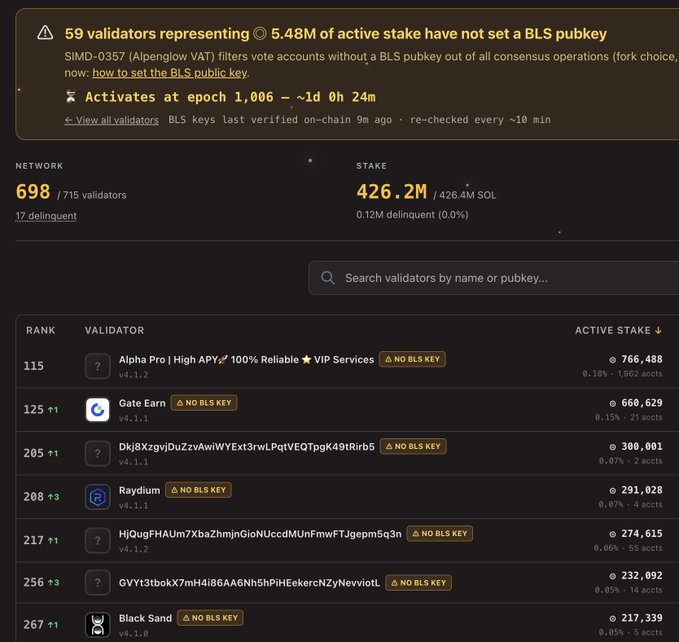Click the Black Sand validator logo
The width and height of the screenshot is (679, 642).
coord(97,625)
